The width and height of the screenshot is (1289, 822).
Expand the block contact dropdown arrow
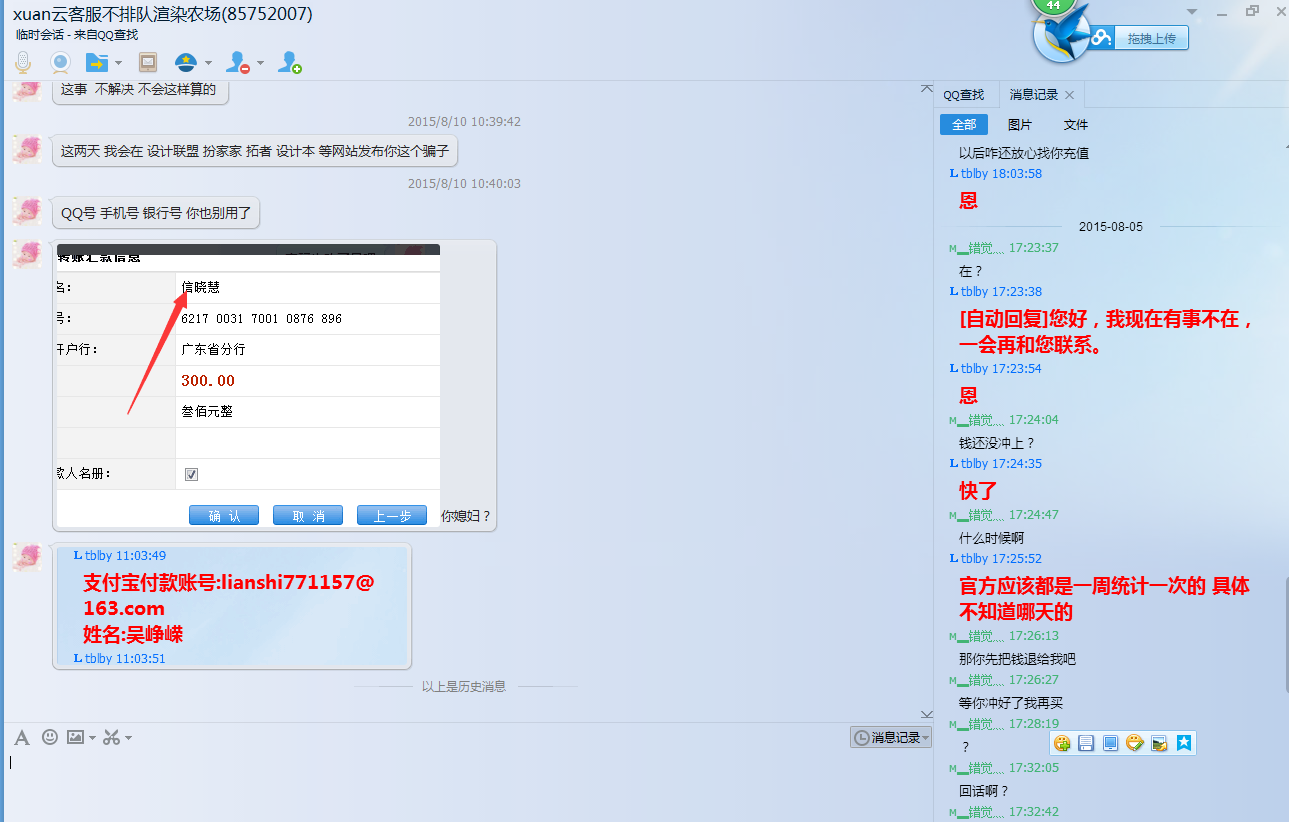point(260,64)
